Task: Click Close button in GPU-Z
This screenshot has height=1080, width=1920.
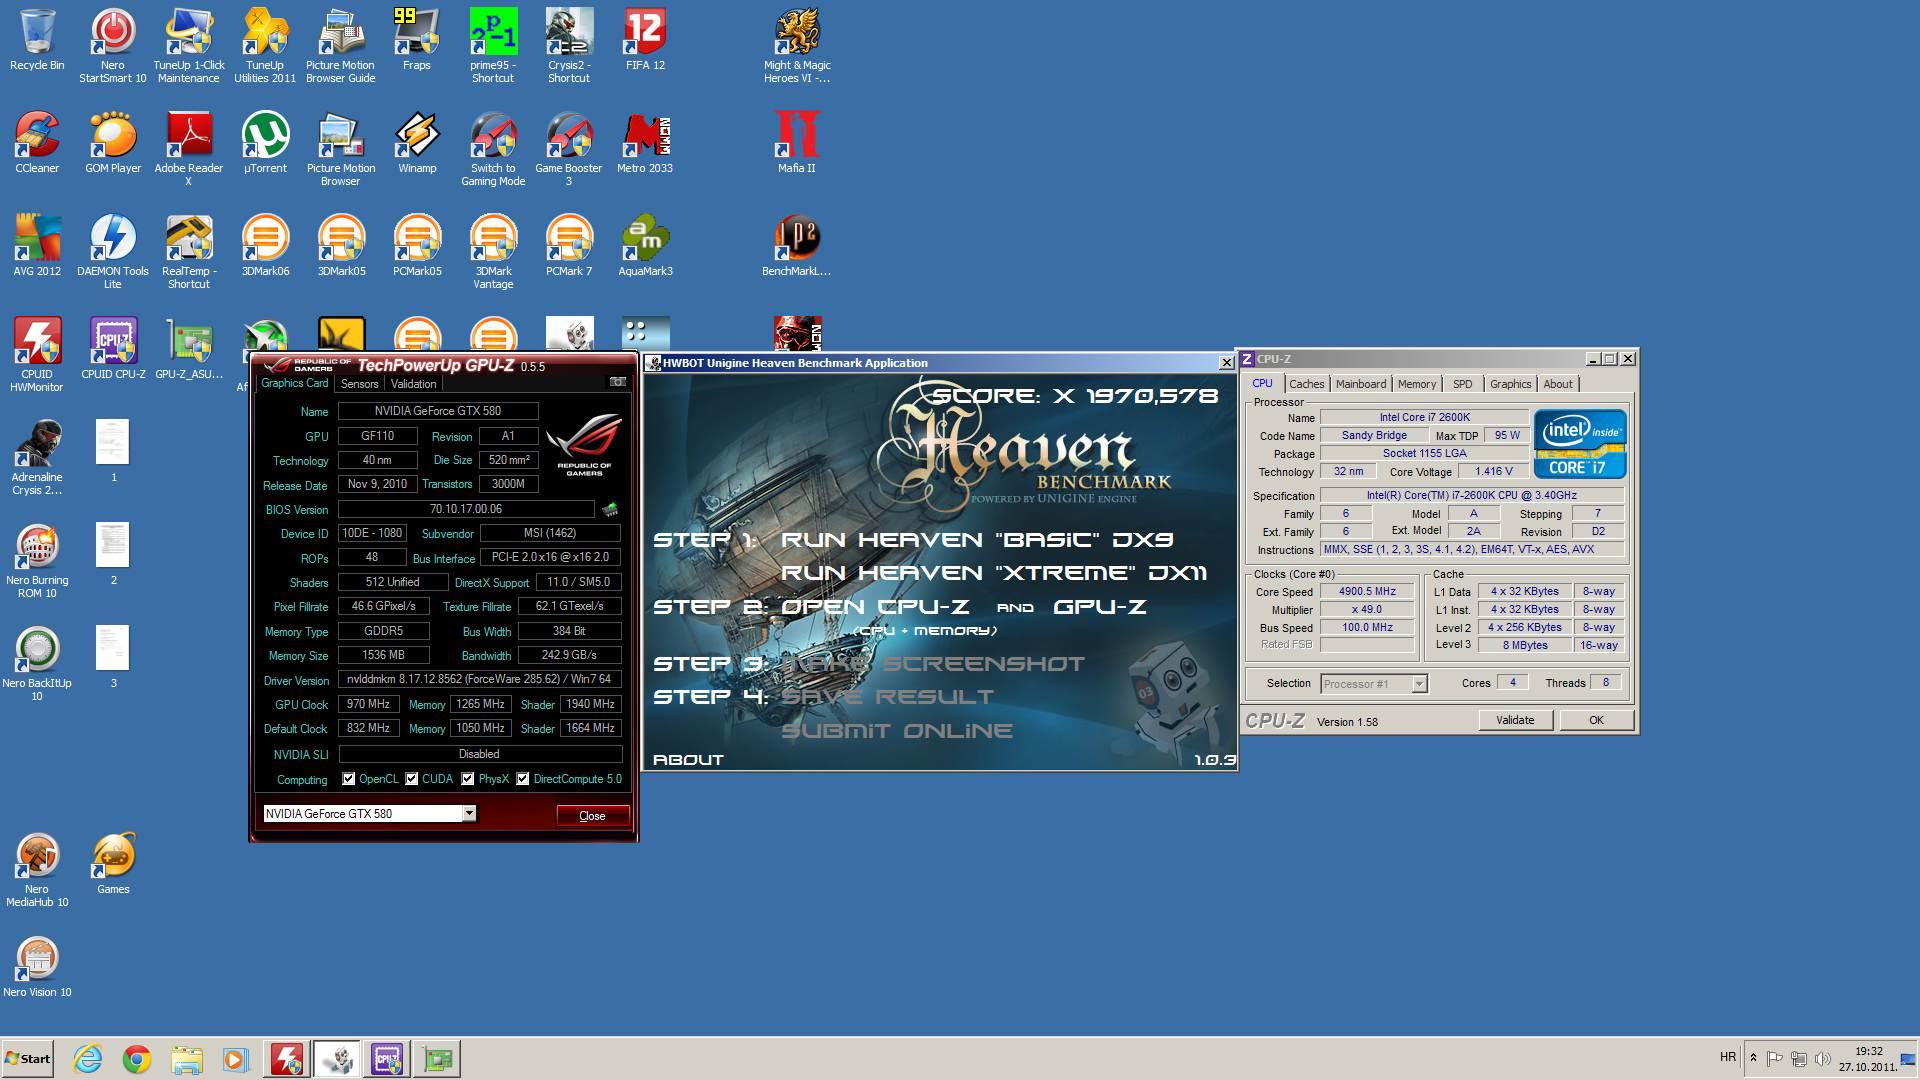Action: pos(593,816)
